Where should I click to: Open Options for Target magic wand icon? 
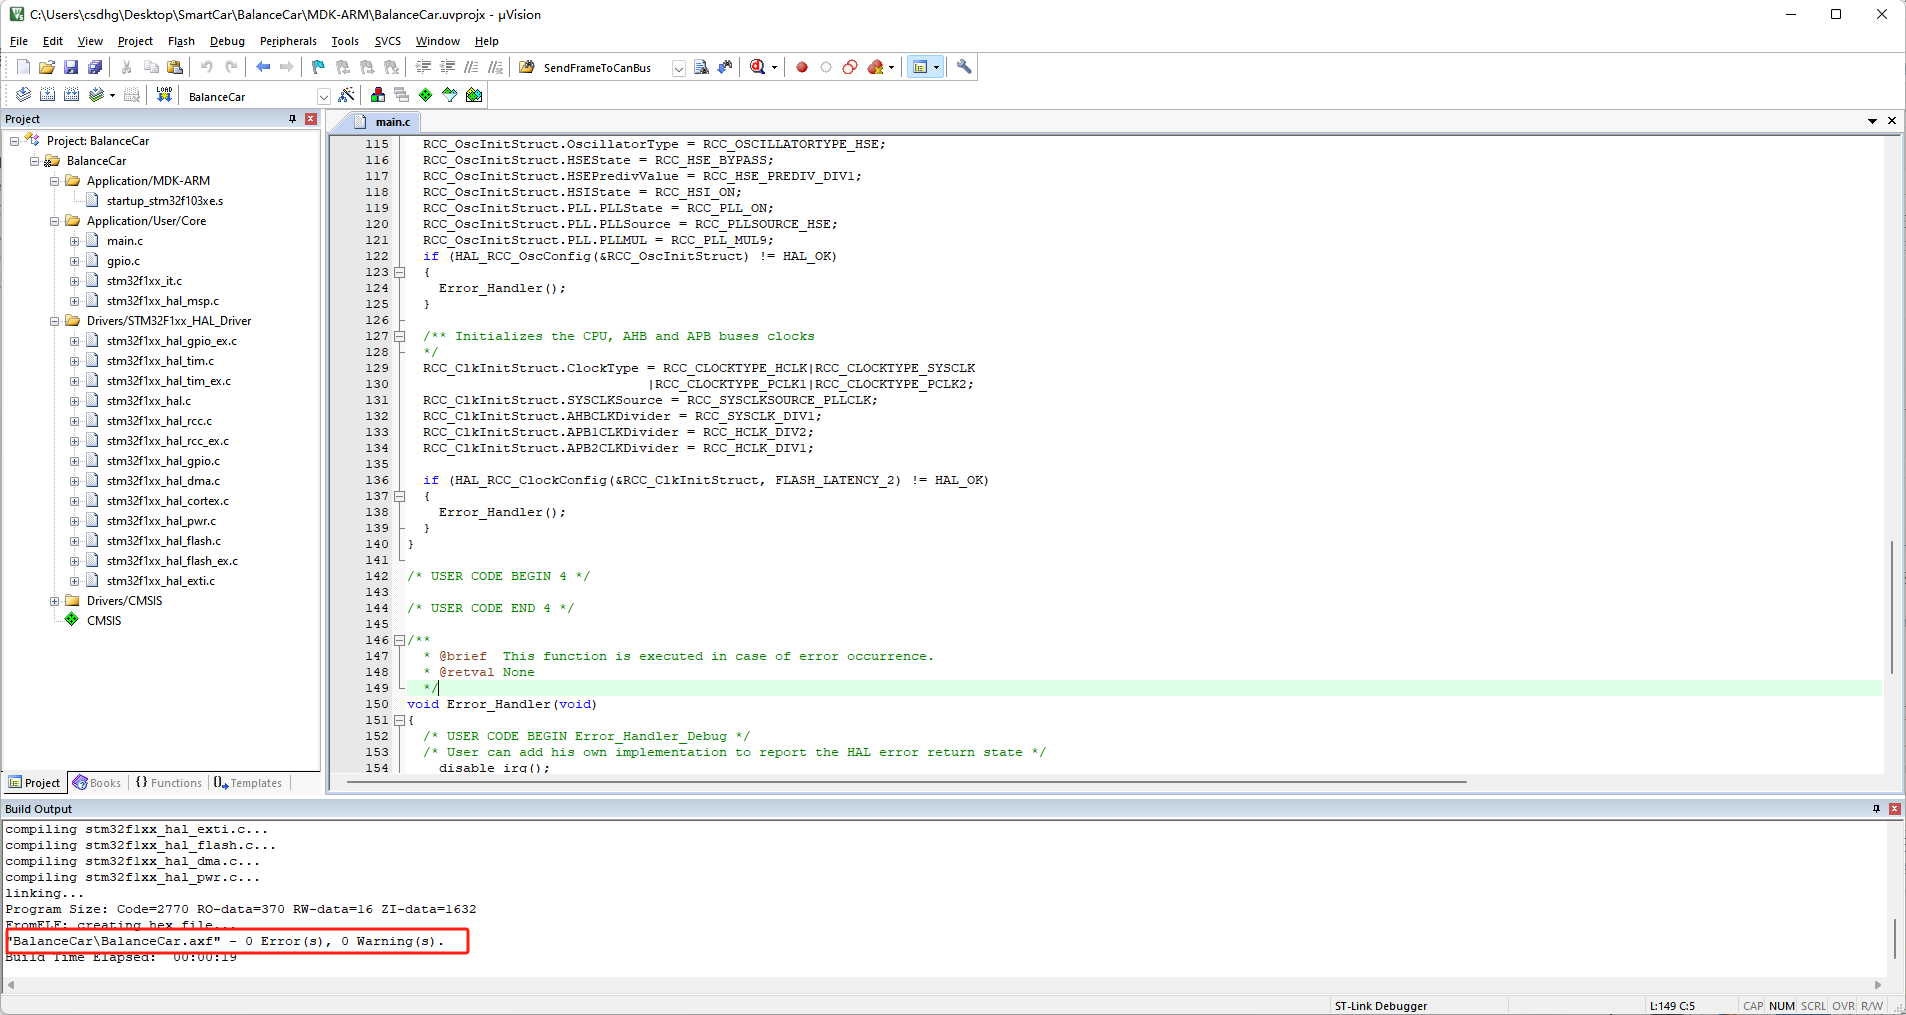347,95
